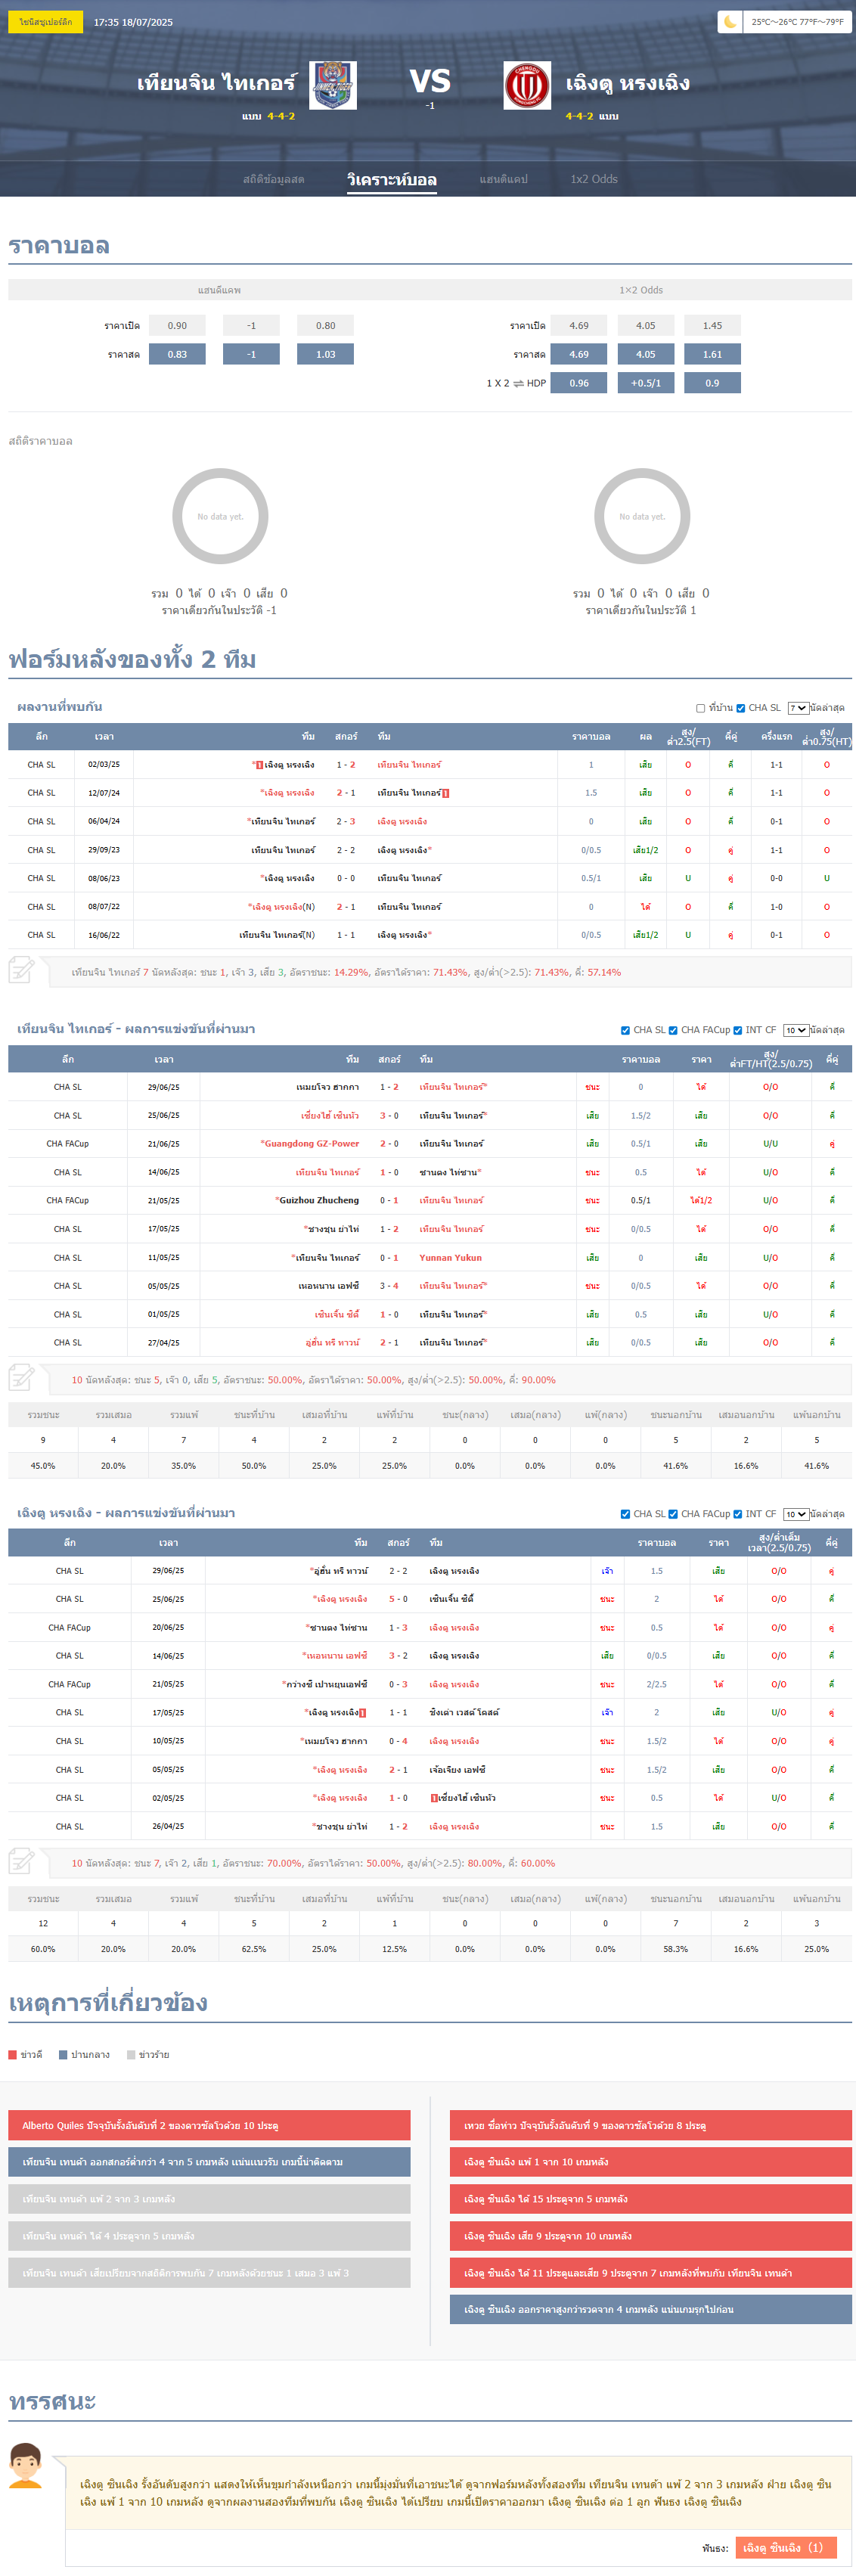
Task: Click the Chengdu overall win rate 60.0%
Action: (x=43, y=1949)
